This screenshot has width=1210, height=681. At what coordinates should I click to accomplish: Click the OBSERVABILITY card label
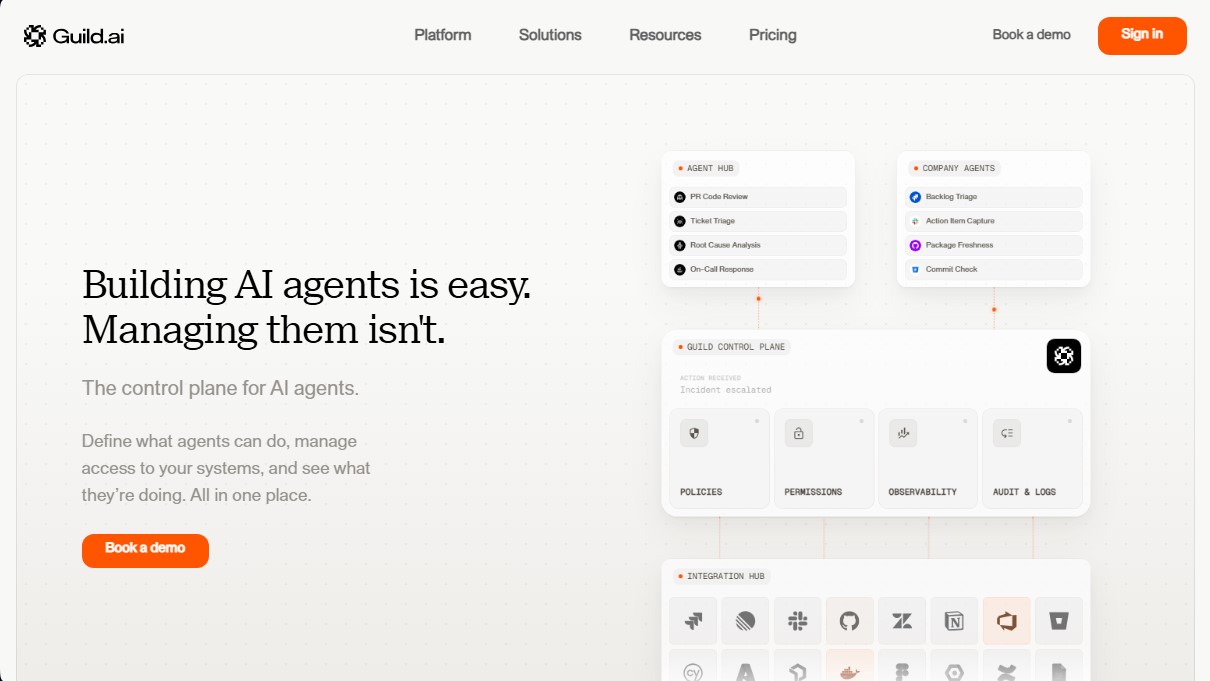[x=923, y=492]
